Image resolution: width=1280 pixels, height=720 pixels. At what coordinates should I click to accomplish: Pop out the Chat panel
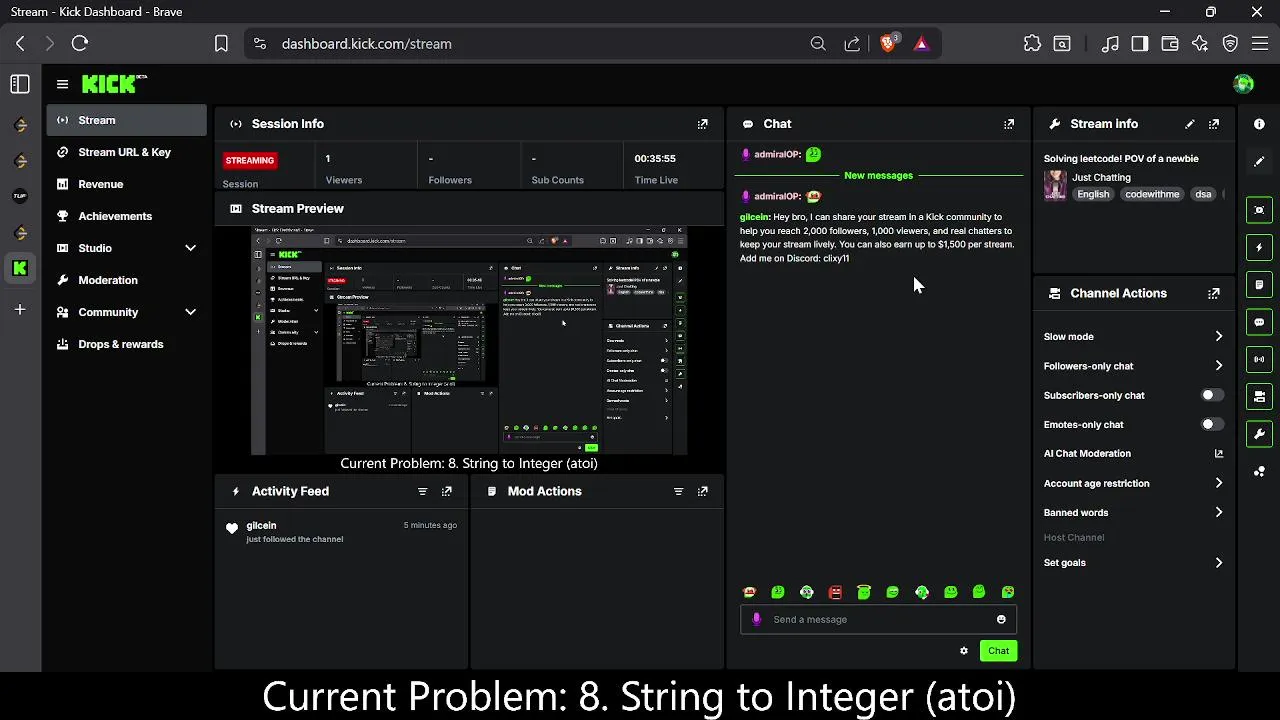point(1008,124)
